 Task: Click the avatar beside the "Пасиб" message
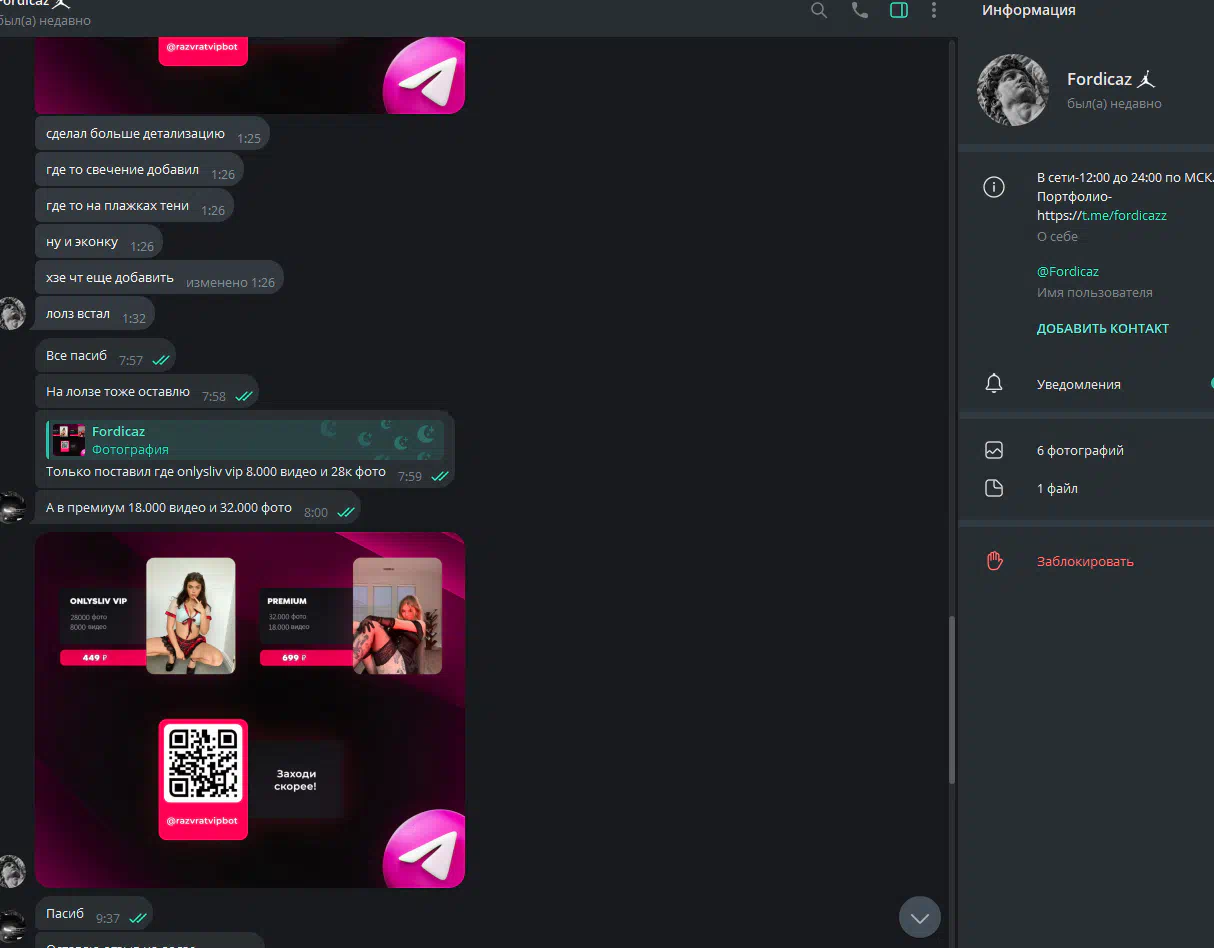pyautogui.click(x=11, y=926)
